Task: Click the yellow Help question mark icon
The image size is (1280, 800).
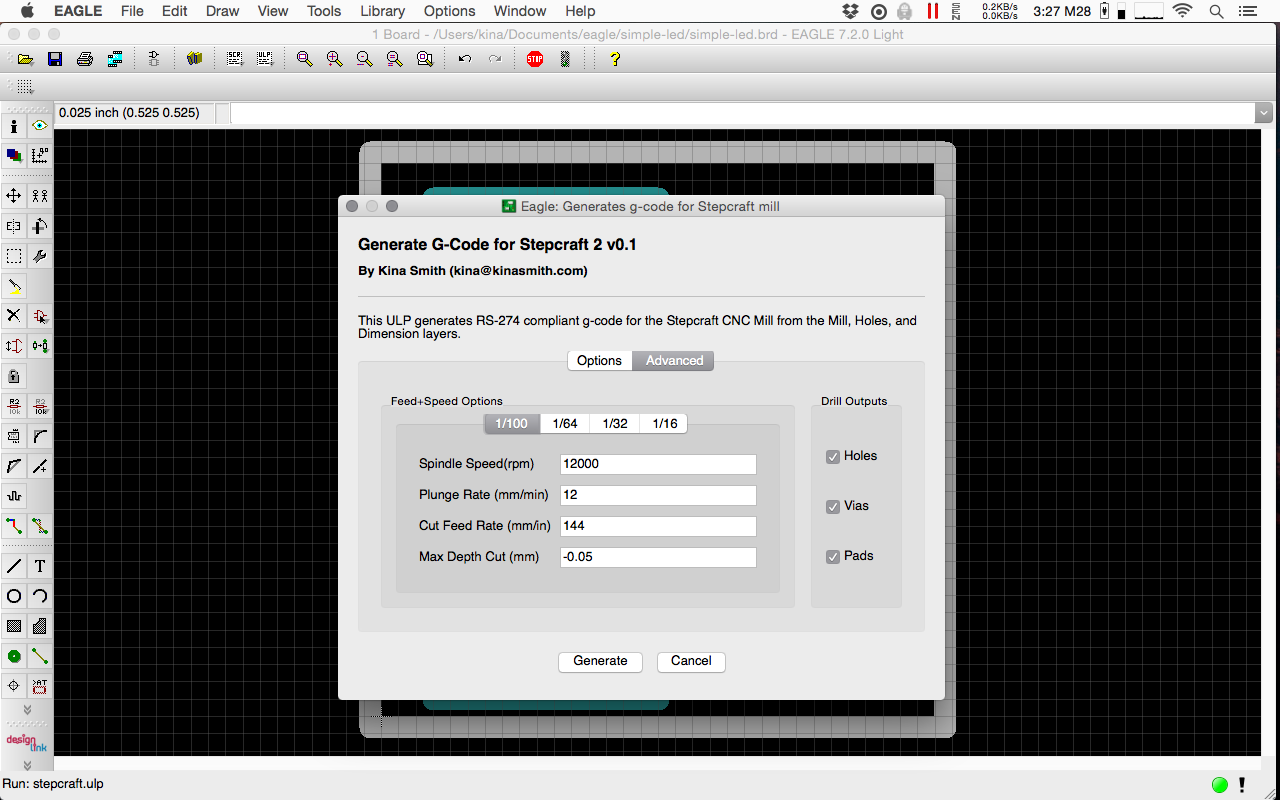Action: (x=615, y=59)
